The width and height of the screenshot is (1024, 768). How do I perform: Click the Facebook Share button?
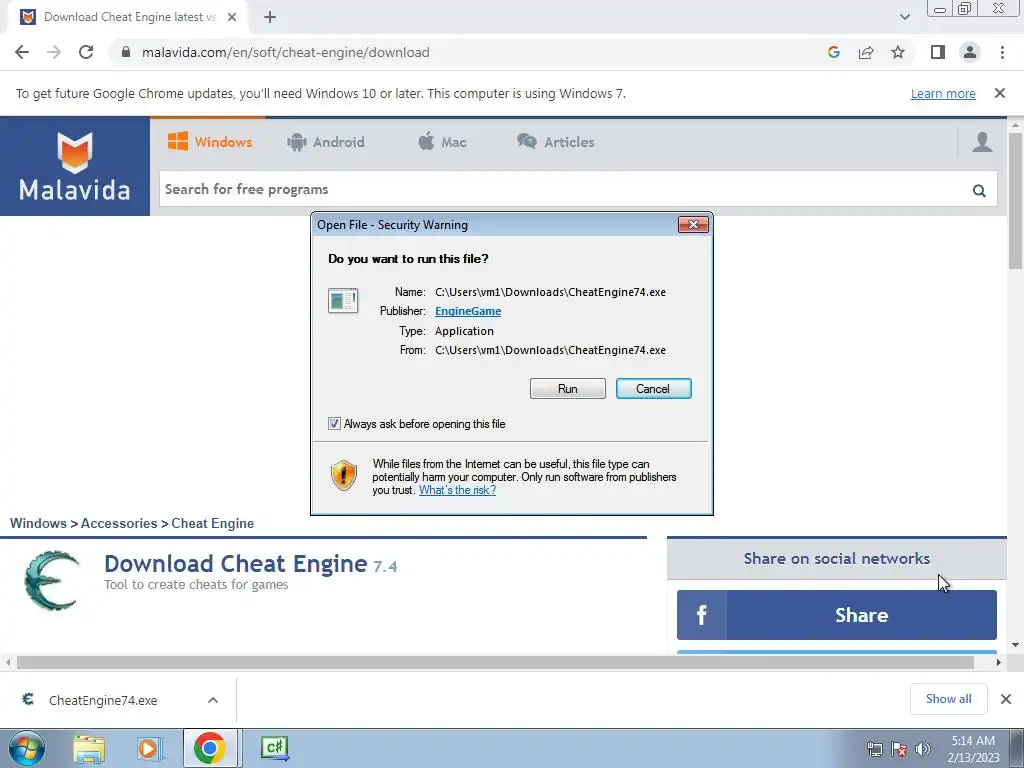(x=837, y=615)
